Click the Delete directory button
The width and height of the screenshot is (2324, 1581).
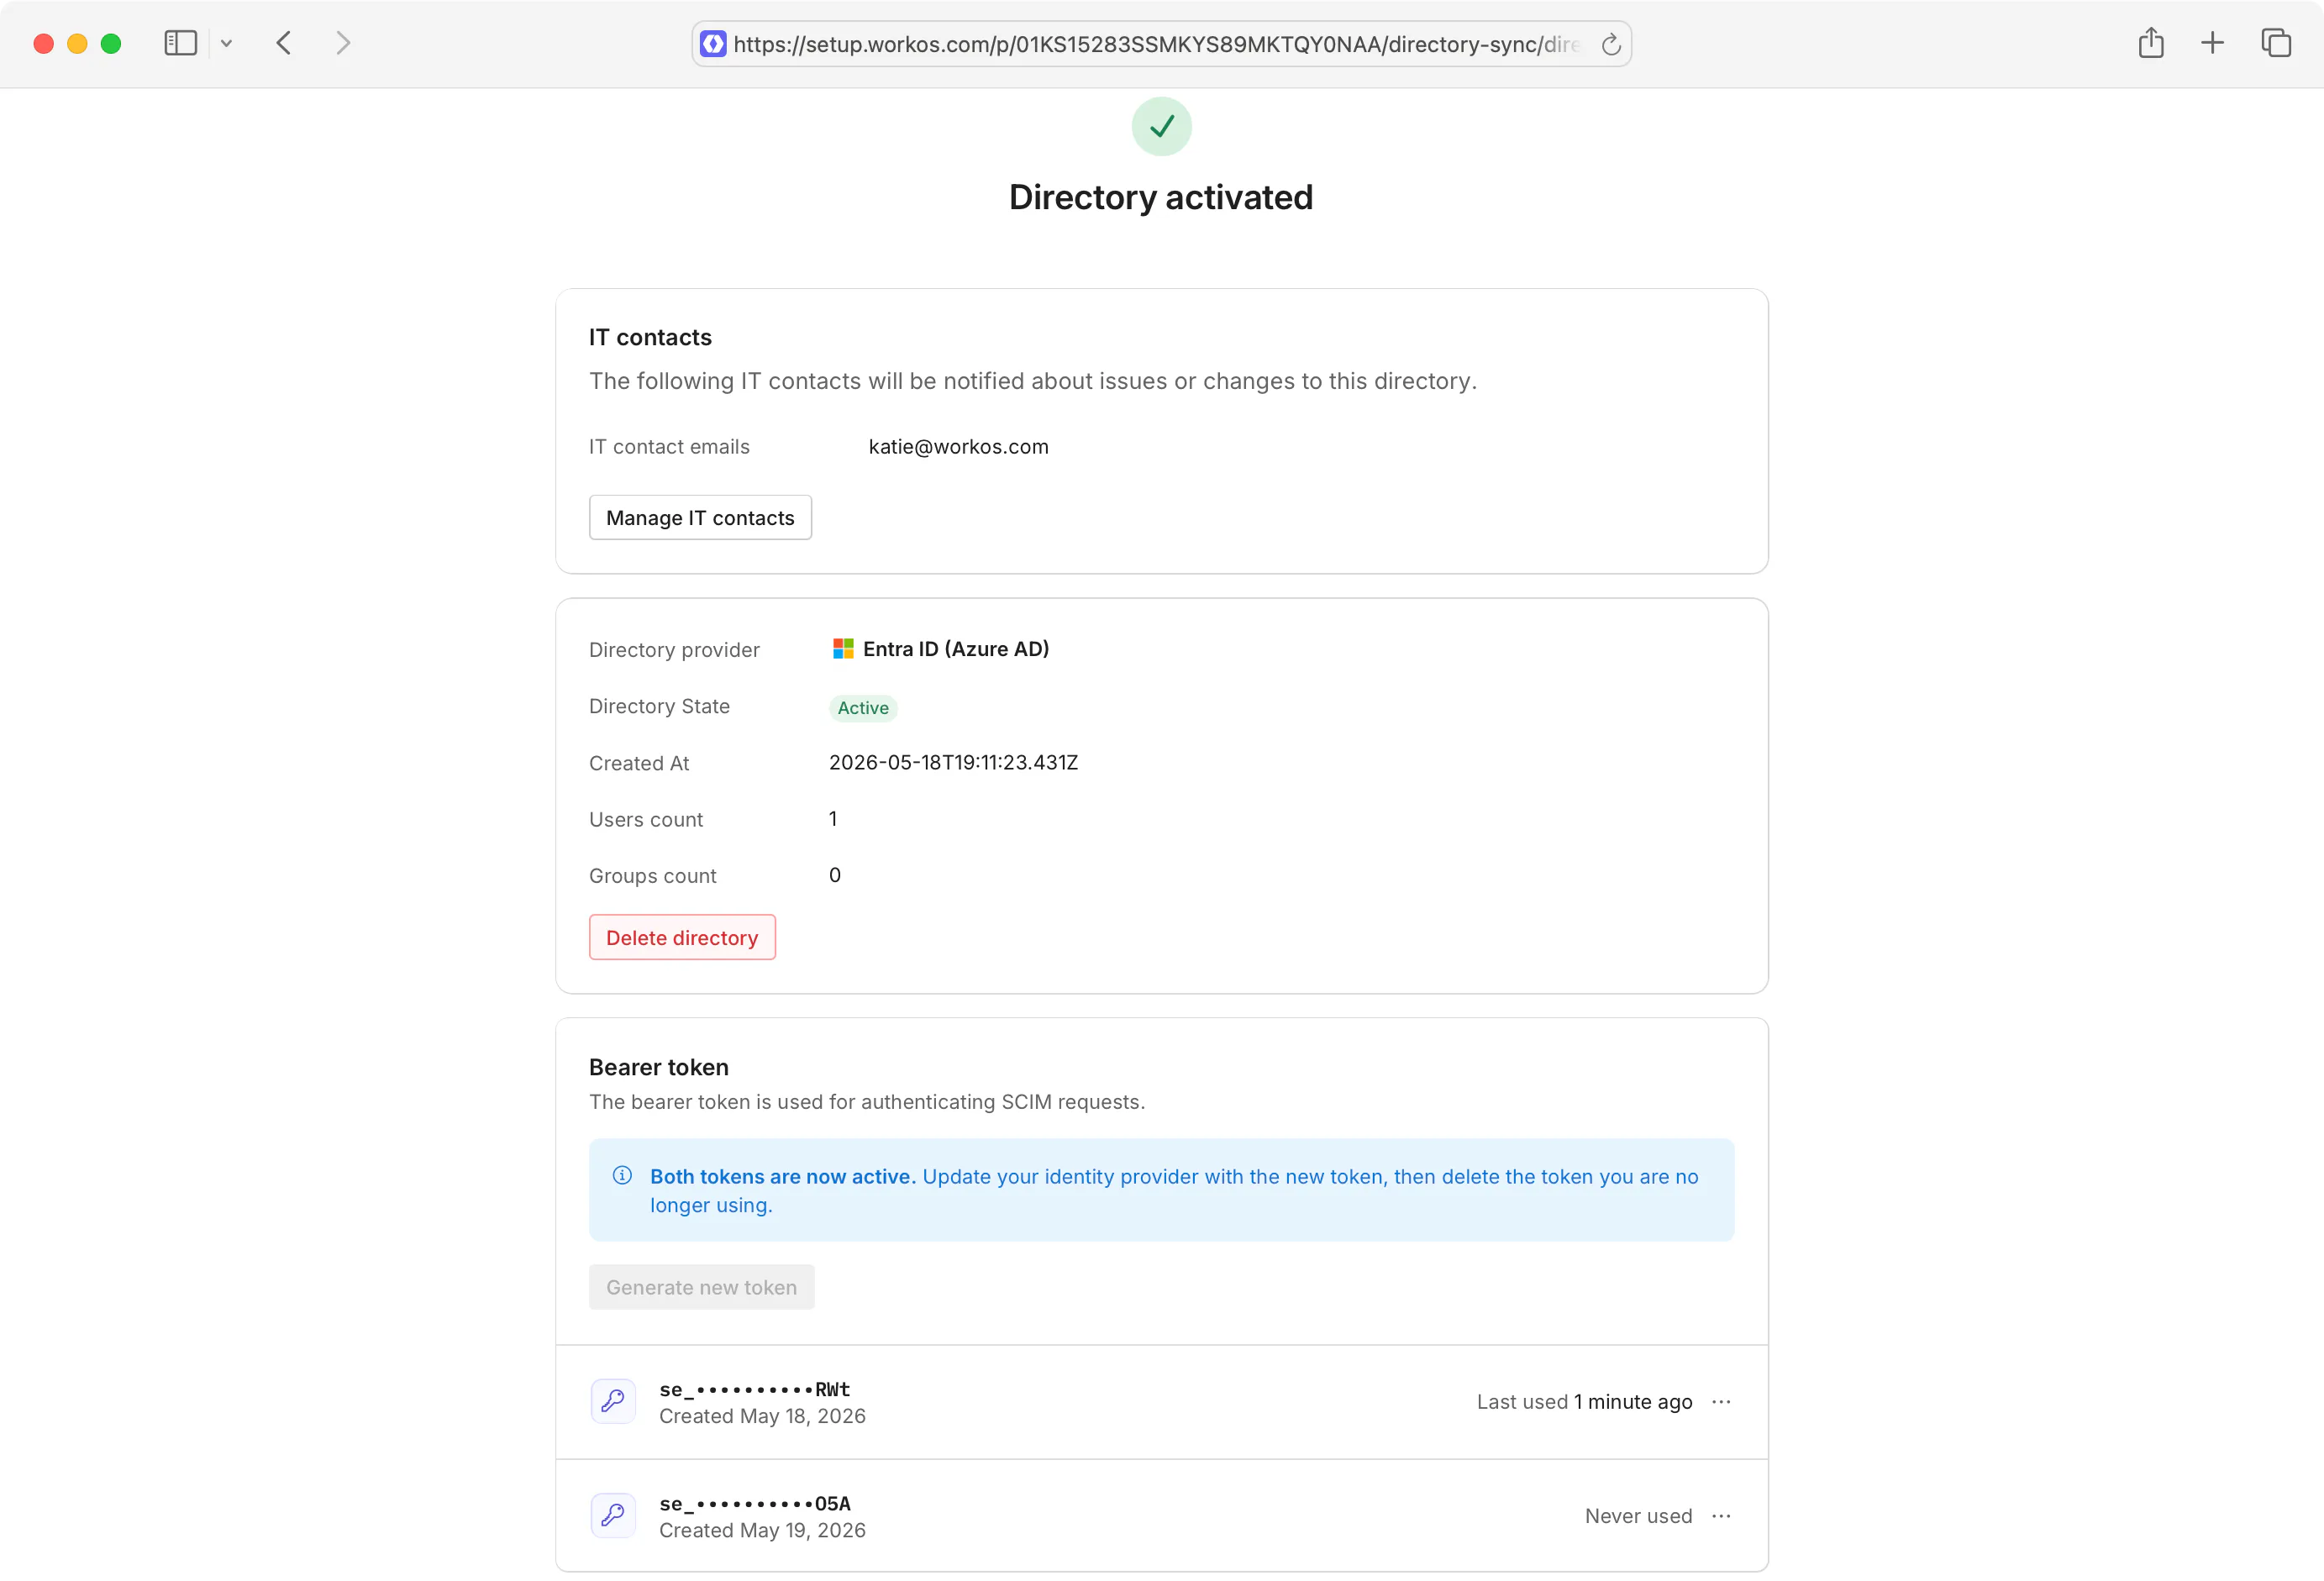coord(682,937)
